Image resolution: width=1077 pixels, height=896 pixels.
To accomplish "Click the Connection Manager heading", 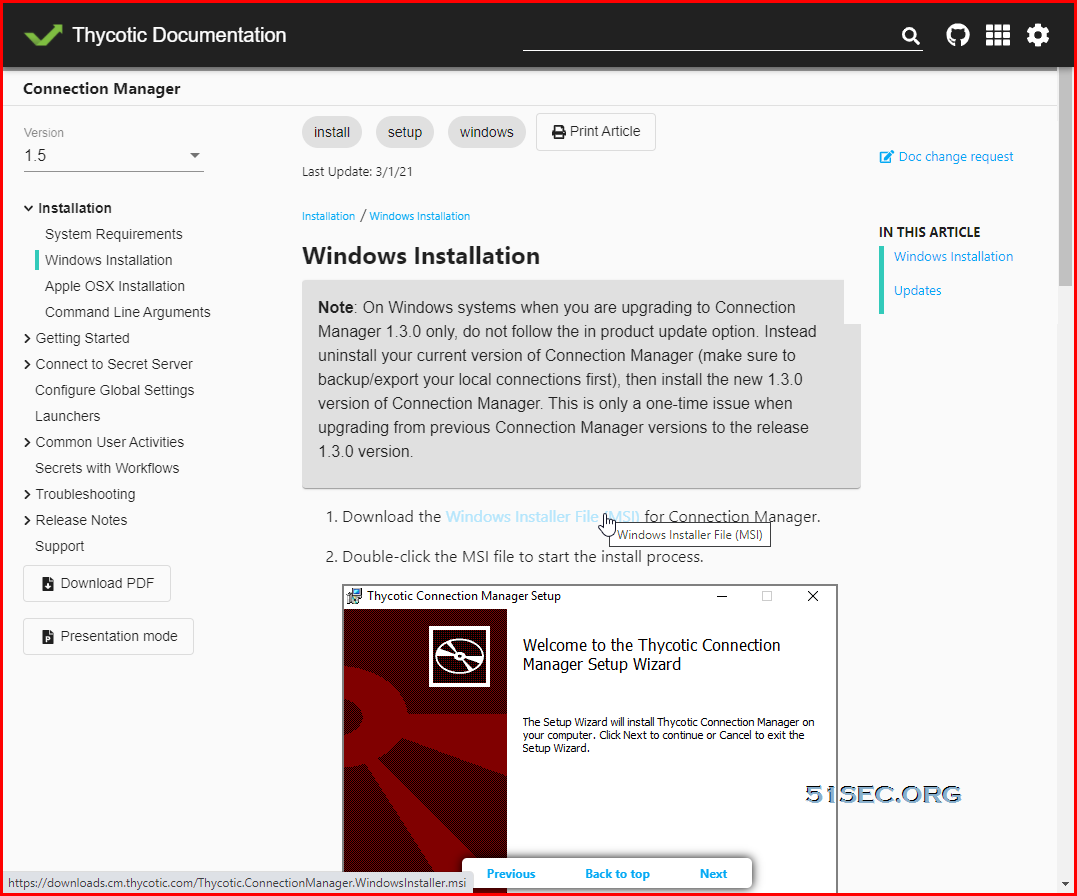I will coord(102,89).
